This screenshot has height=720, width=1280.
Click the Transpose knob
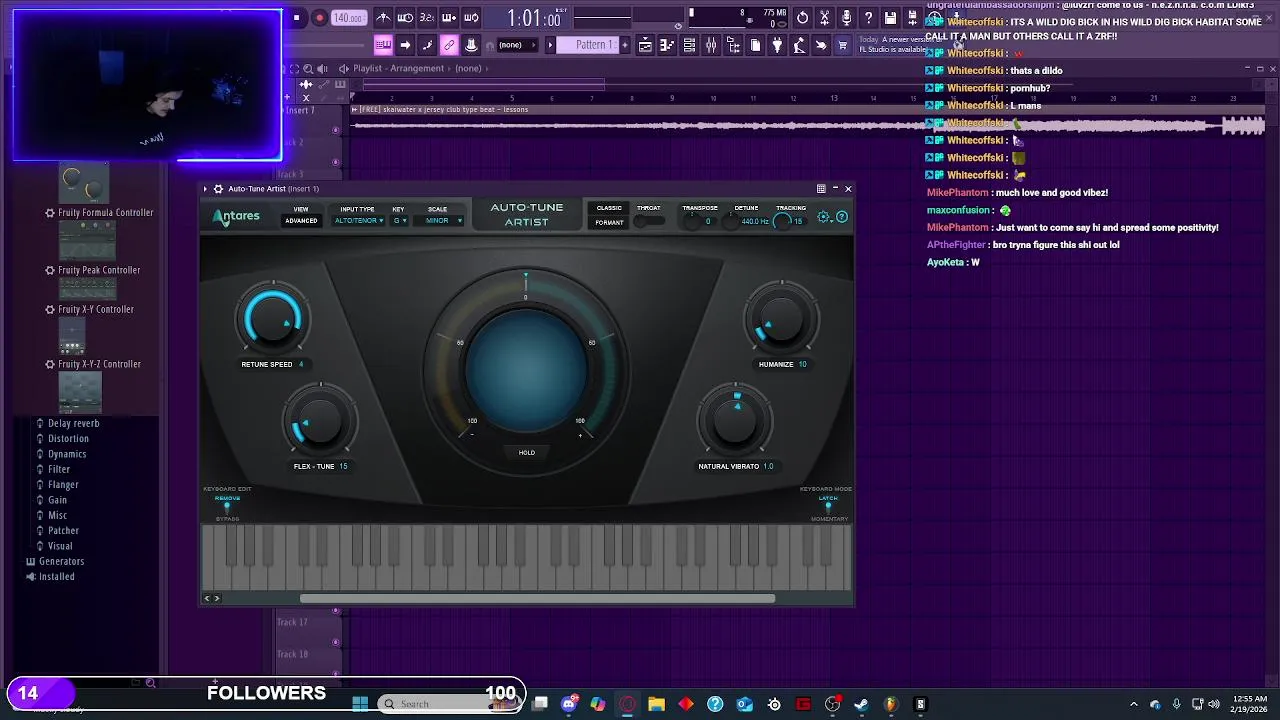pos(692,221)
